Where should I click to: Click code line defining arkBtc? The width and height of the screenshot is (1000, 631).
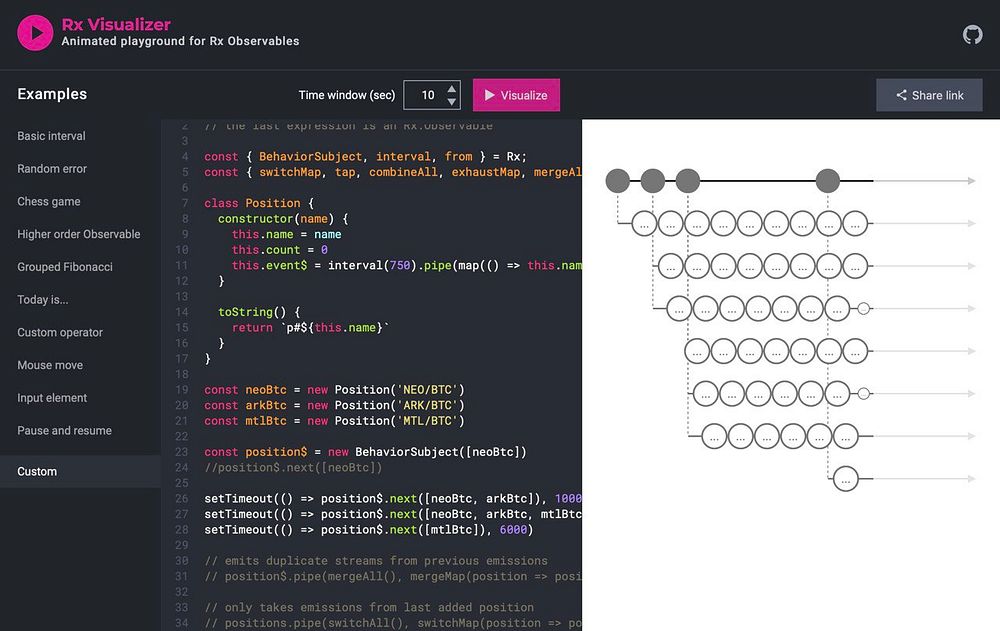click(334, 405)
